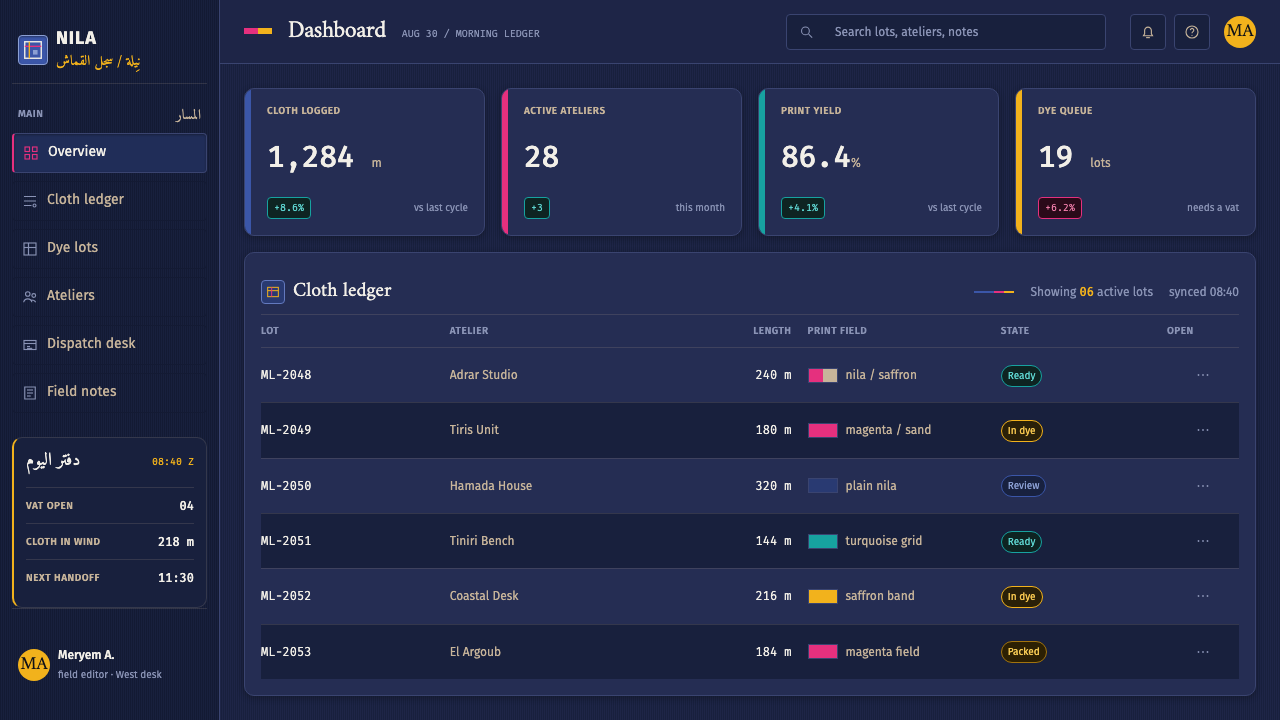This screenshot has width=1280, height=720.
Task: Click the Ready state pill for ML-2048
Action: 1021,376
